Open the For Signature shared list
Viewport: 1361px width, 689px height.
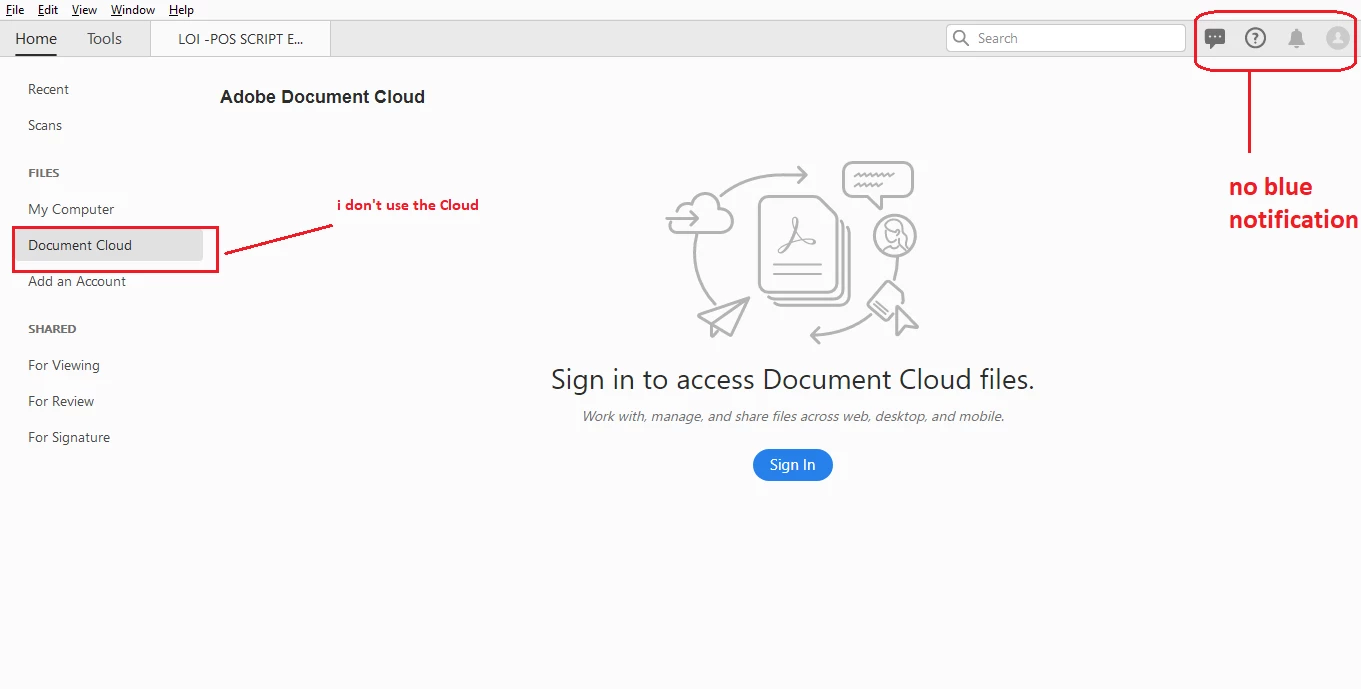[x=69, y=437]
